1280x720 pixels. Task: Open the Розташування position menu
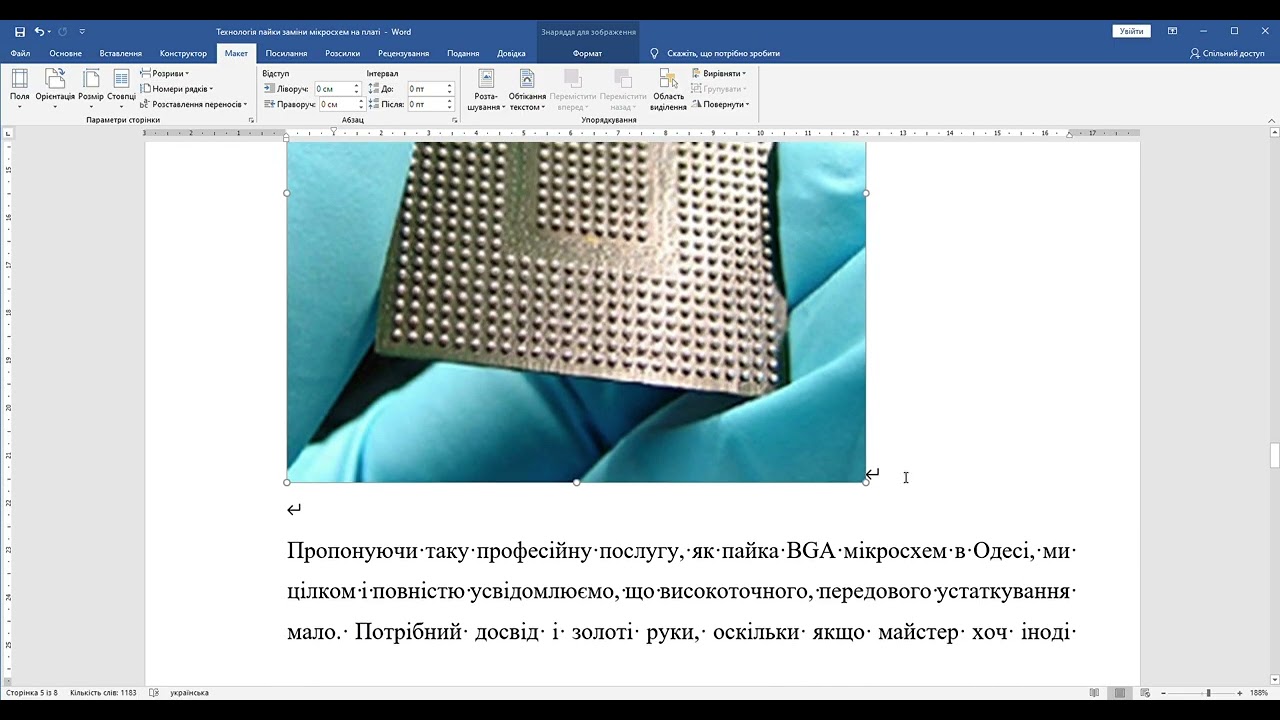pyautogui.click(x=486, y=89)
